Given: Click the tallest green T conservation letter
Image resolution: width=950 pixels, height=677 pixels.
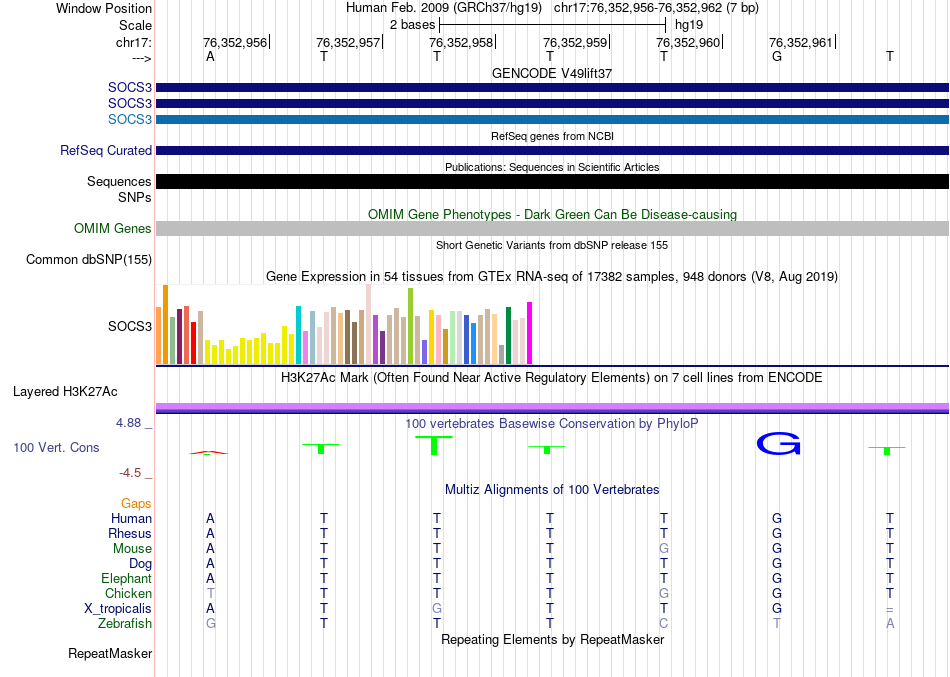Looking at the screenshot, I should [x=434, y=445].
